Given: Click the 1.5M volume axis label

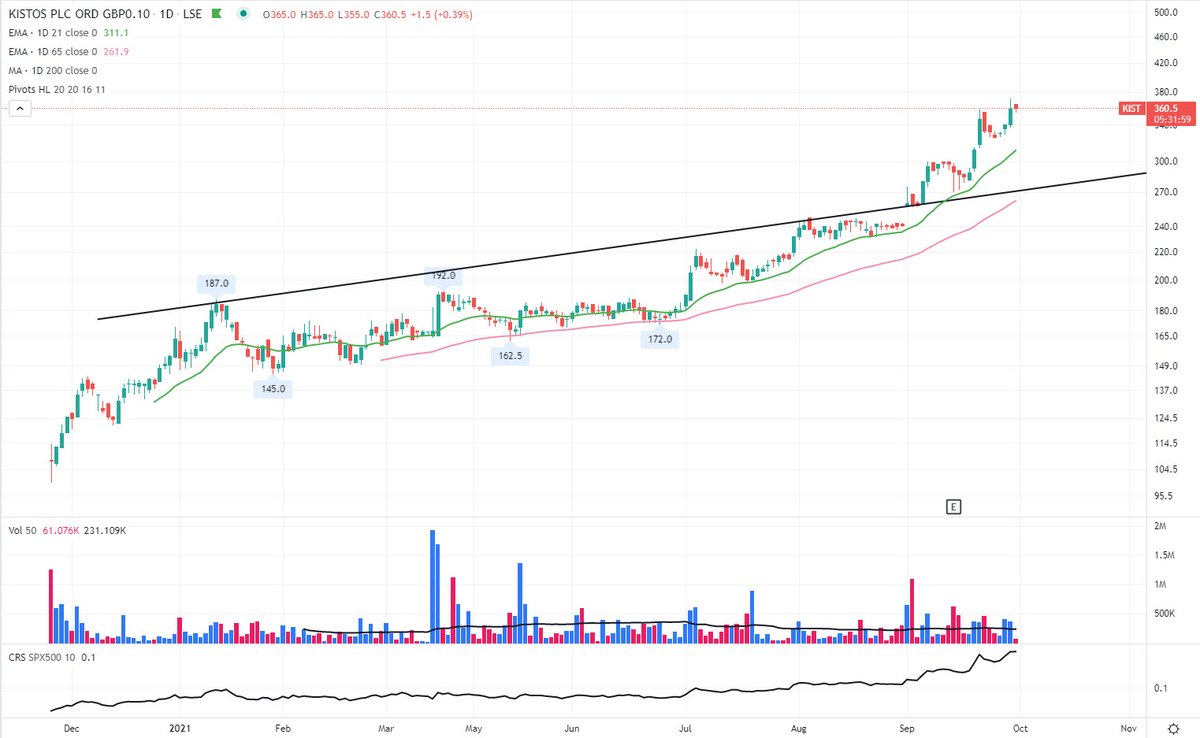Looking at the screenshot, I should 1165,555.
